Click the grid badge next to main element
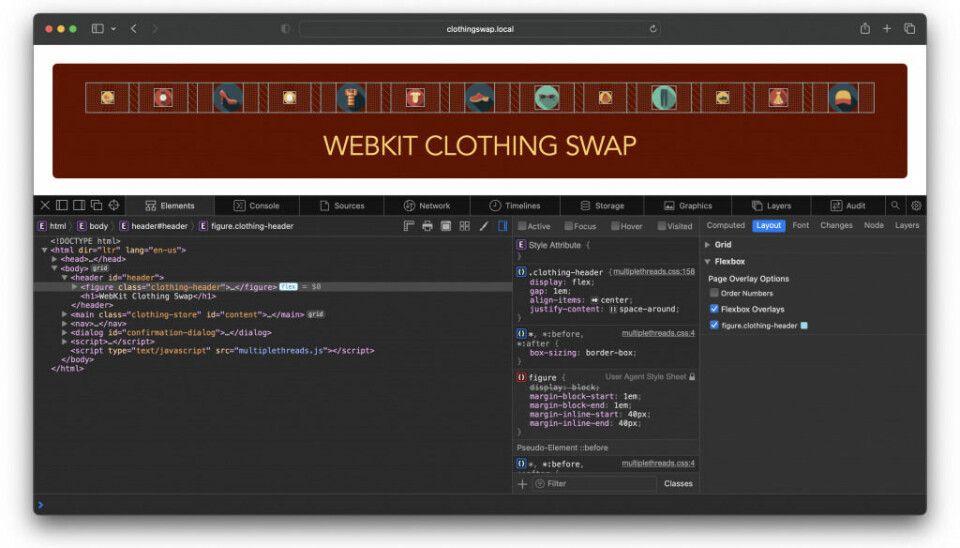Viewport: 960px width, 548px height. (316, 314)
